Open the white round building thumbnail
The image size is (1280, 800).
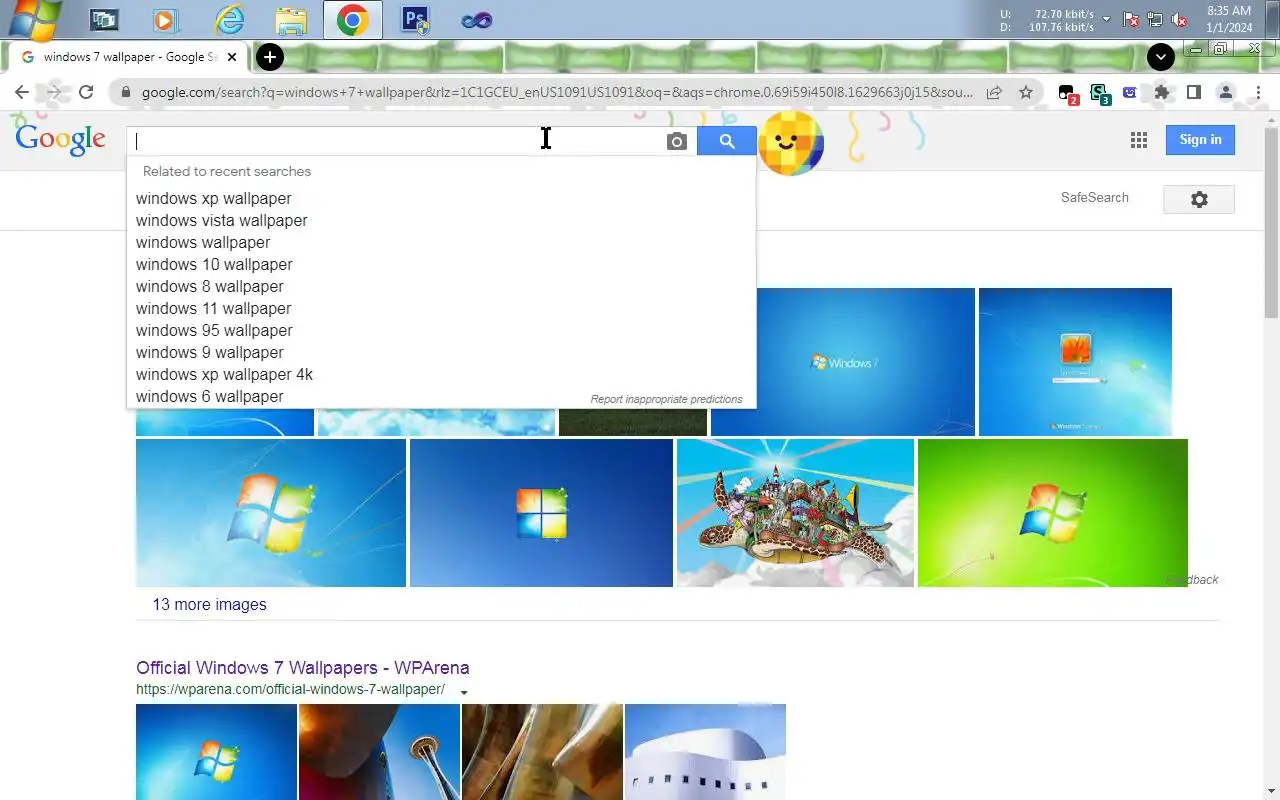(x=705, y=752)
